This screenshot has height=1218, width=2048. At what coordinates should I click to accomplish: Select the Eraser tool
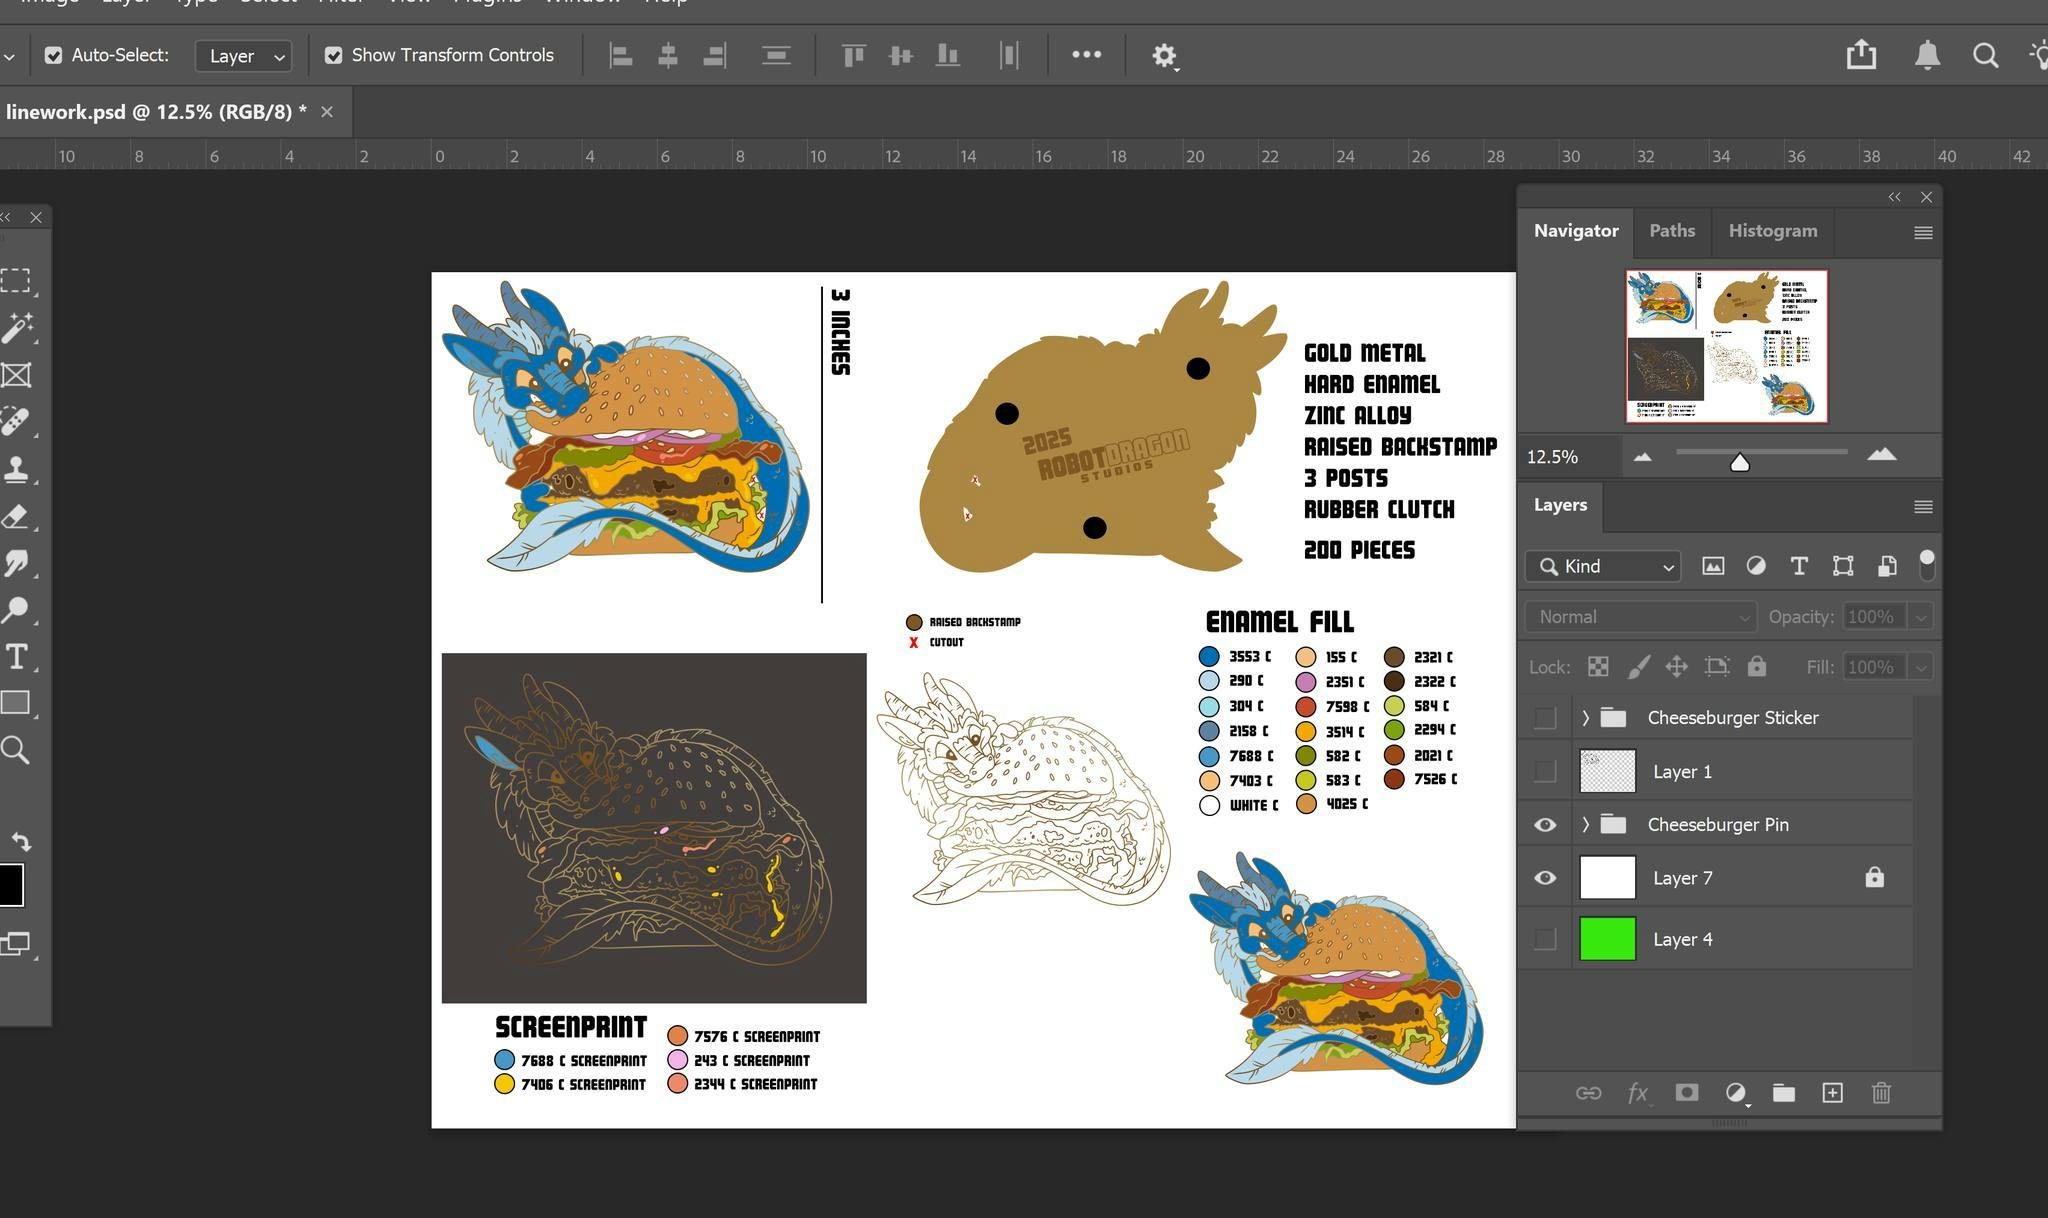click(x=16, y=516)
